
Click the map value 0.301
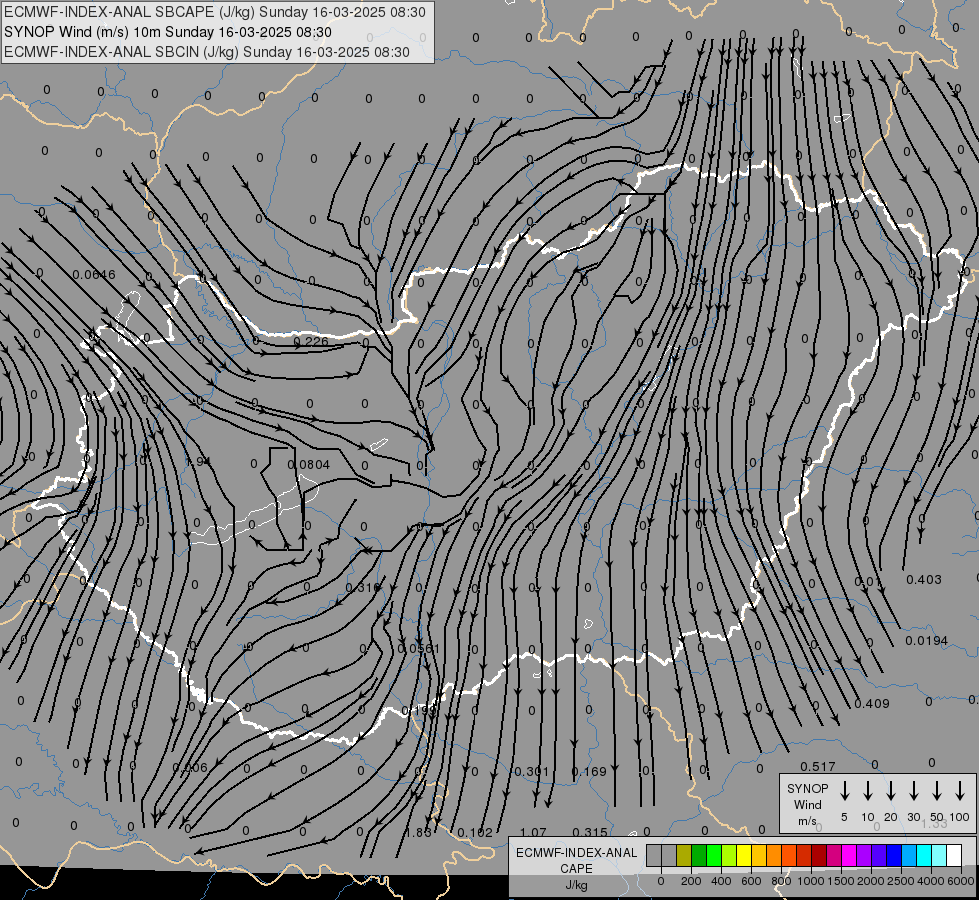click(x=531, y=771)
